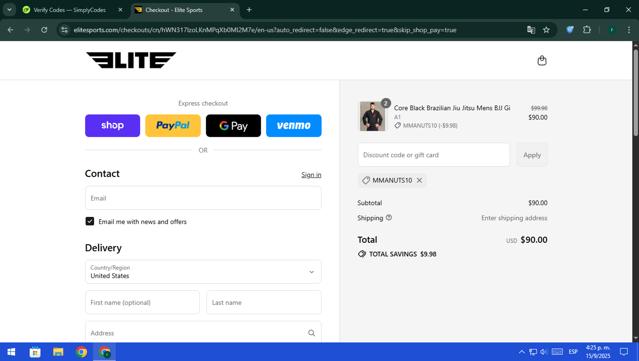Open the first Chrome taskbar icon

point(82,352)
